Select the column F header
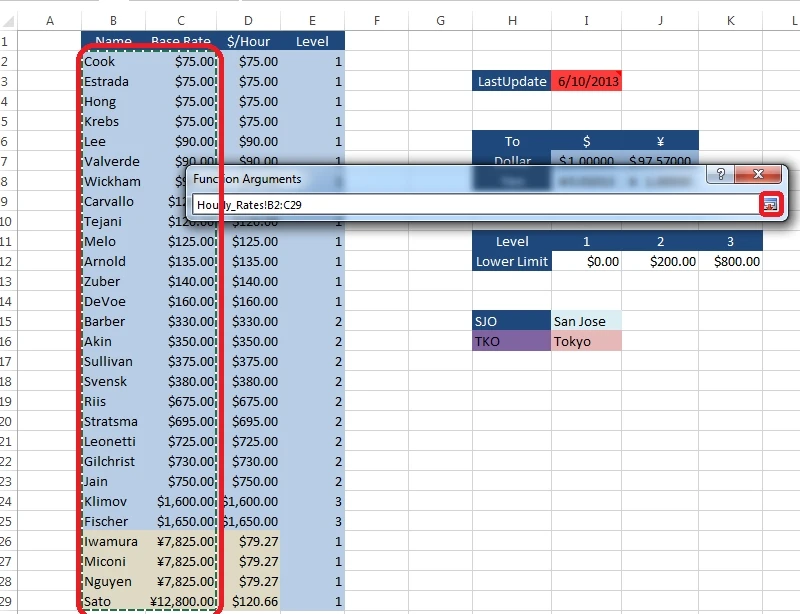 point(376,21)
